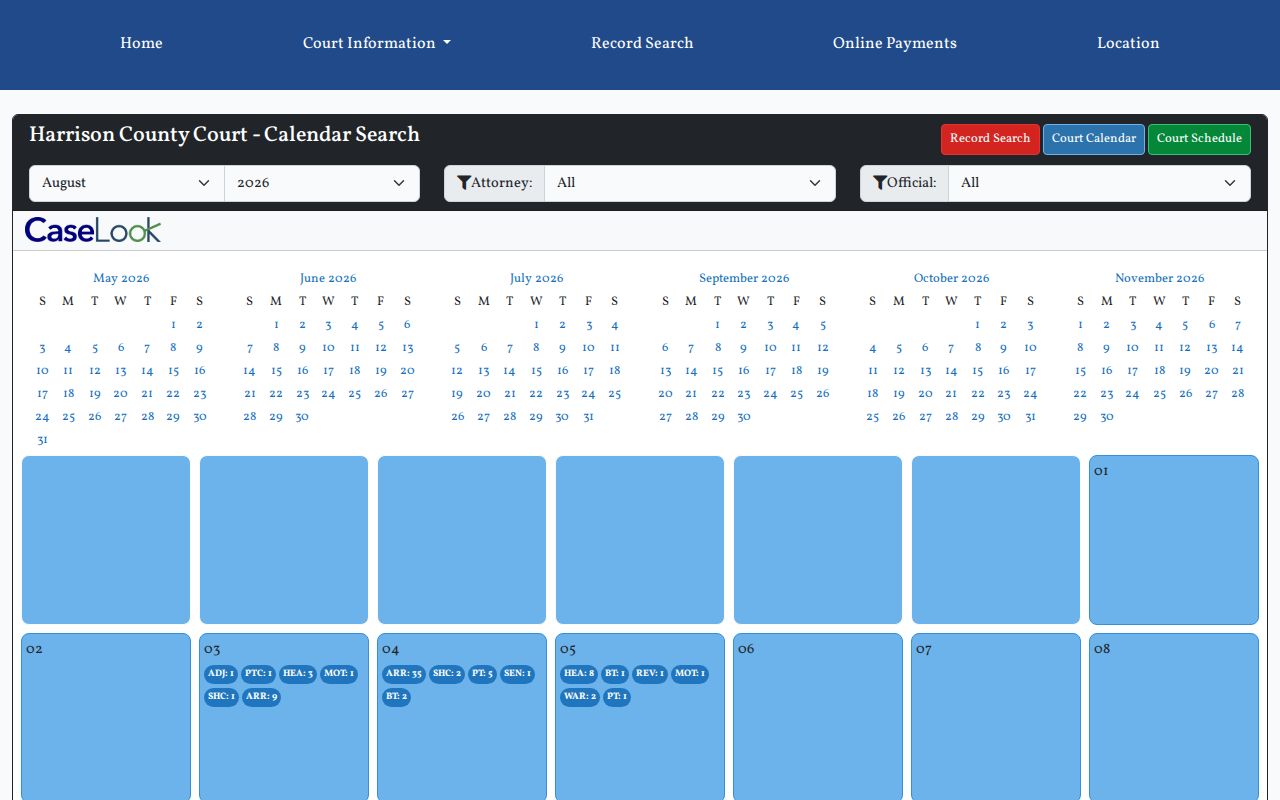Select the PTC: 1 badge on day 03
The height and width of the screenshot is (800, 1280).
tap(258, 674)
